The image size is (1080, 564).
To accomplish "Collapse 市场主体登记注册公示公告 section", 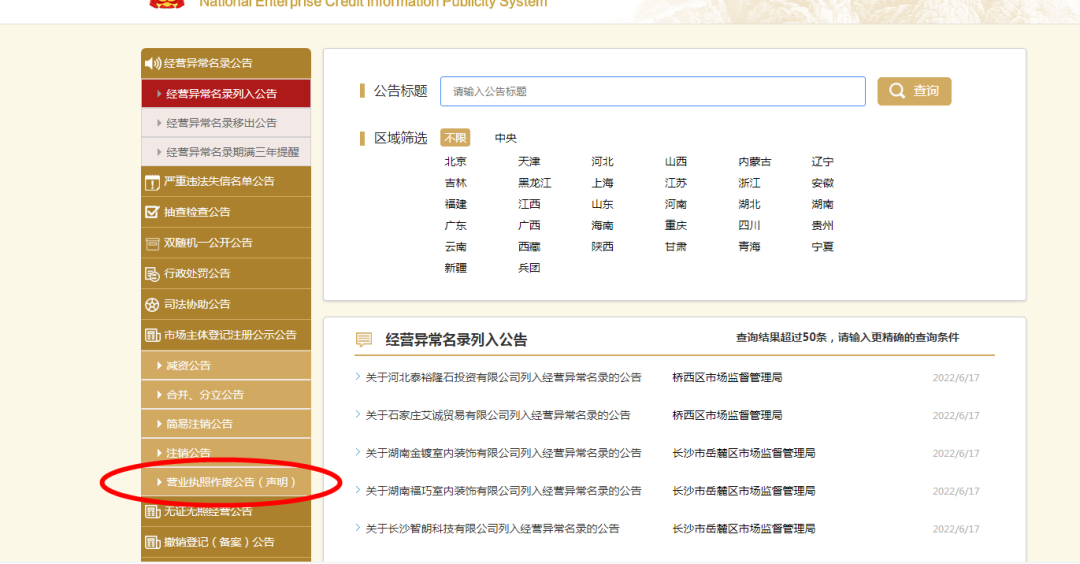I will 226,335.
